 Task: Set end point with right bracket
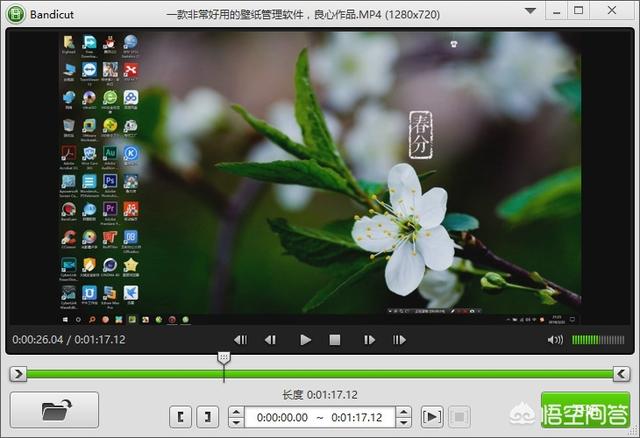click(208, 417)
